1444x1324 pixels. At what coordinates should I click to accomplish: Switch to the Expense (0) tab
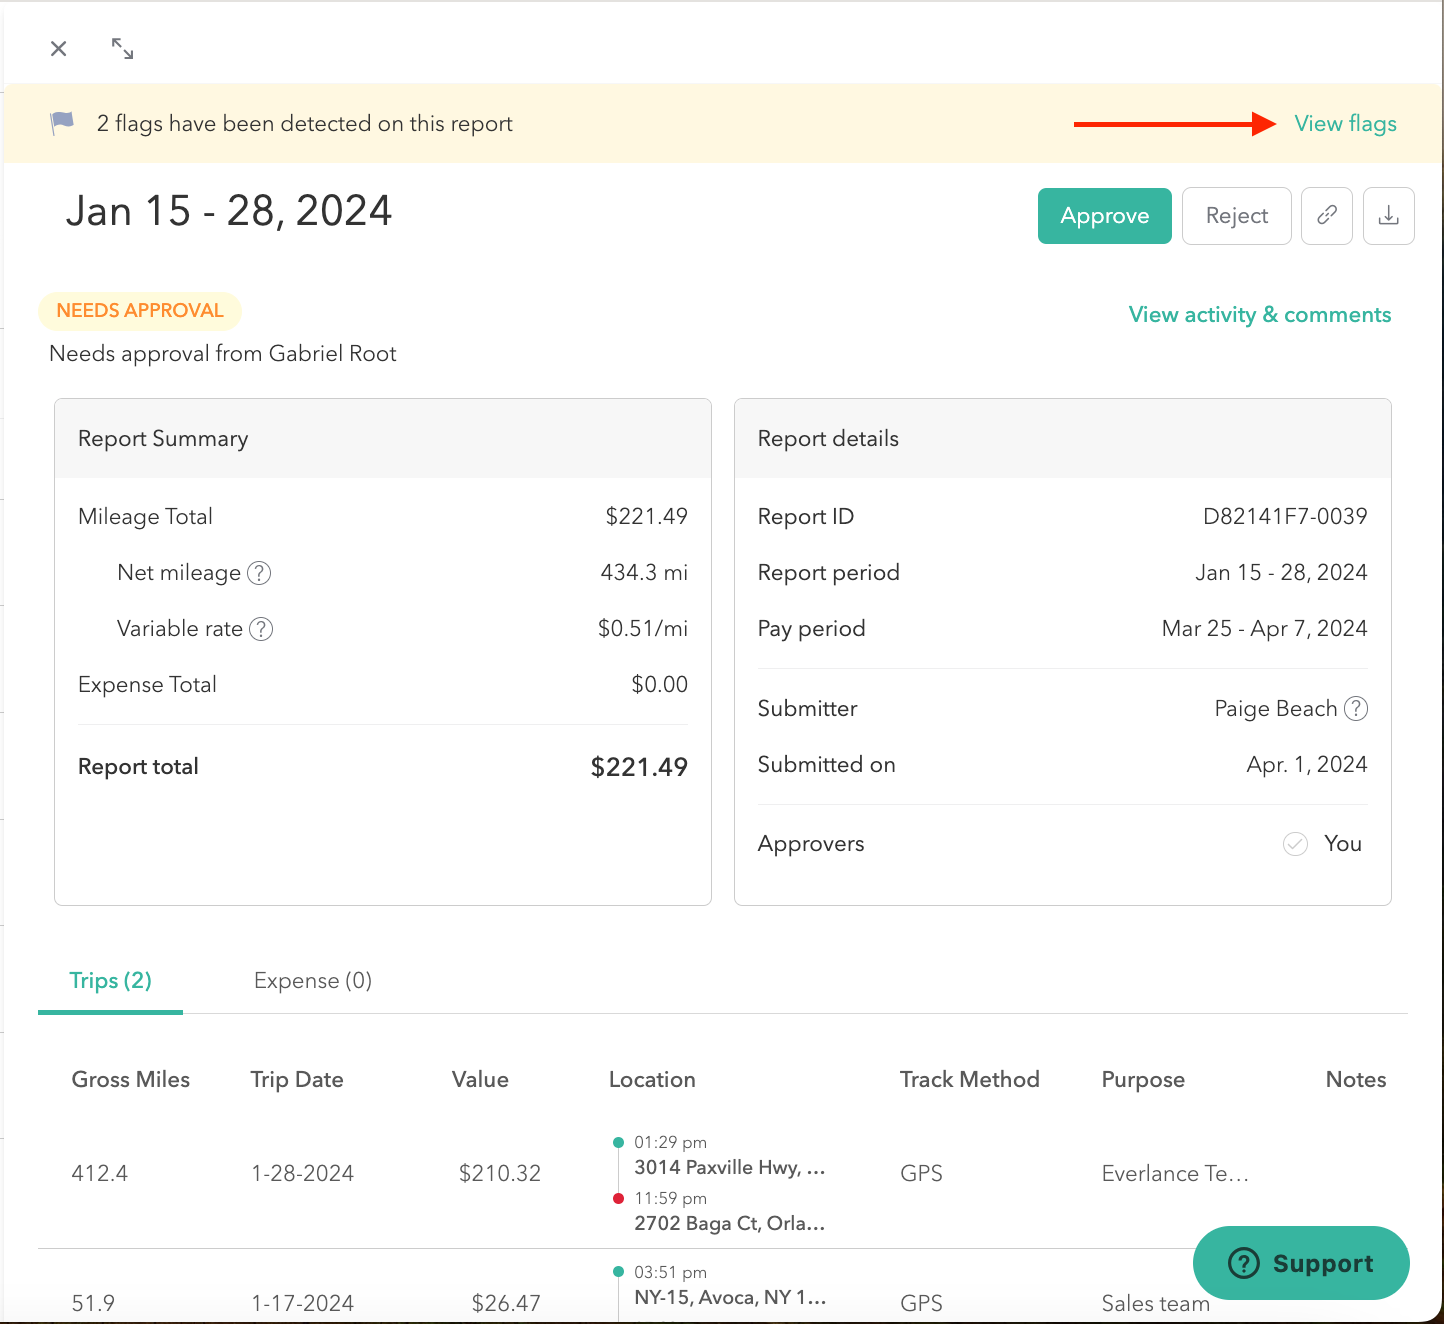(312, 981)
